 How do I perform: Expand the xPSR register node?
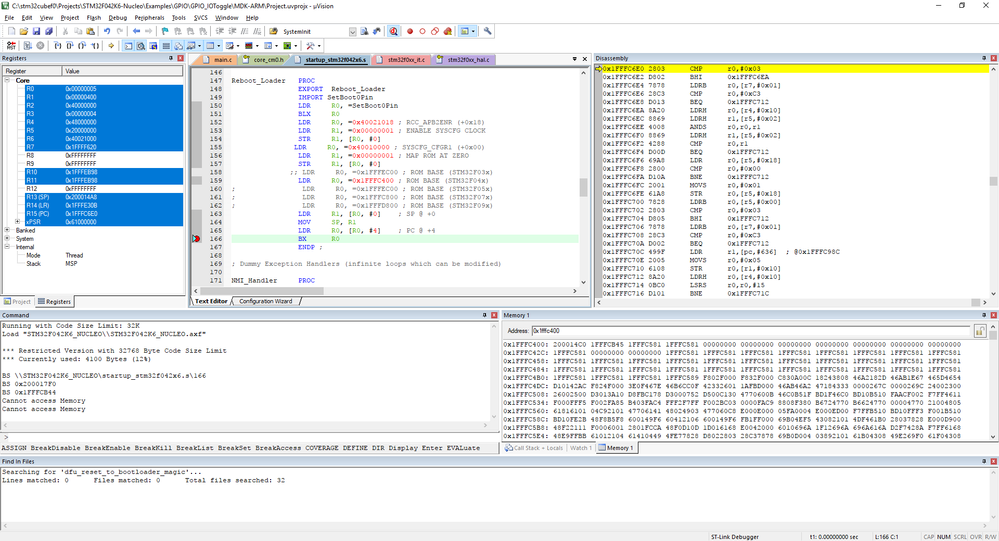(20, 222)
